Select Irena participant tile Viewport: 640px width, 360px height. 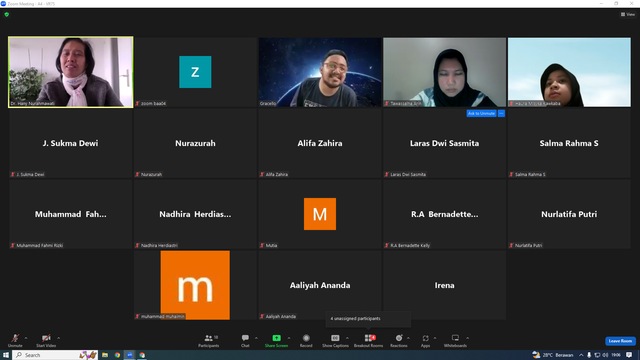coord(444,285)
